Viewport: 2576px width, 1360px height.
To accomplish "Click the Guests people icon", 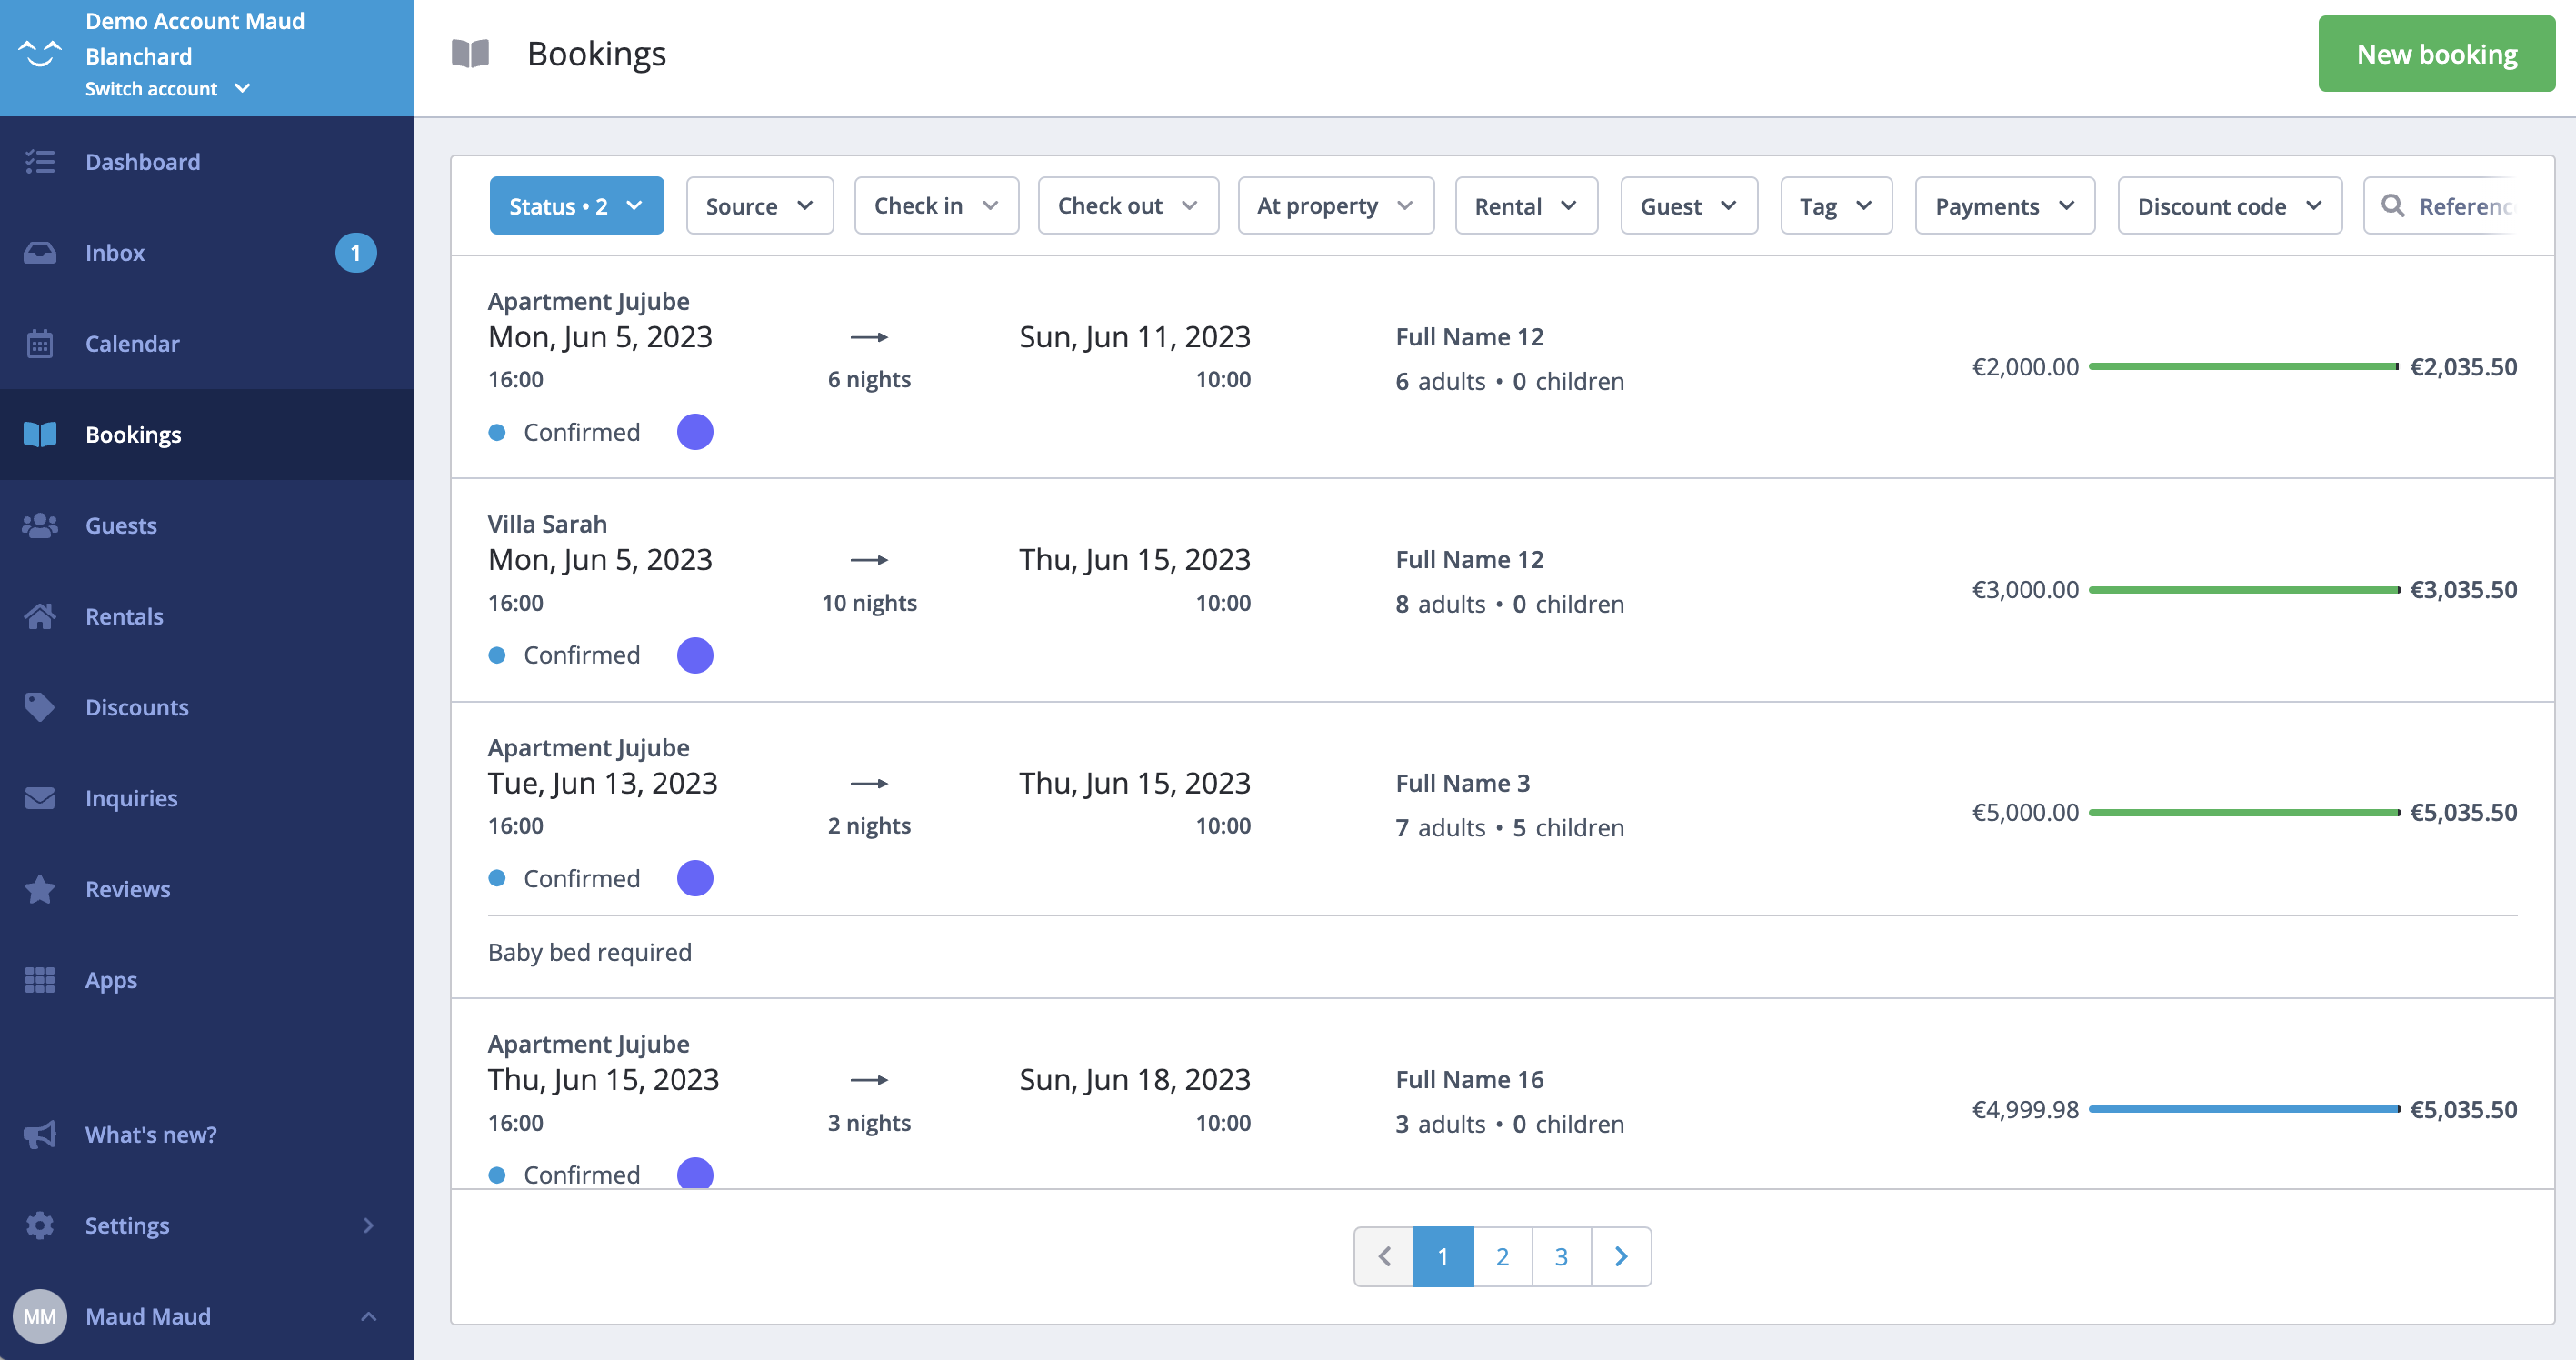I will click(40, 525).
